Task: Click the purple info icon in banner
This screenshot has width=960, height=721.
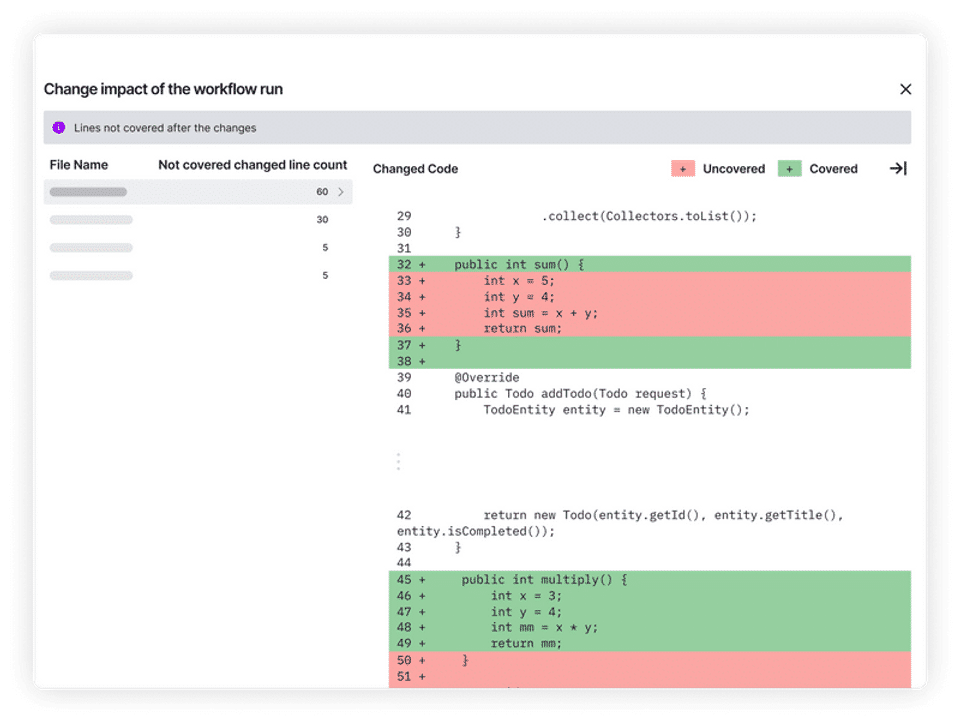Action: [59, 127]
